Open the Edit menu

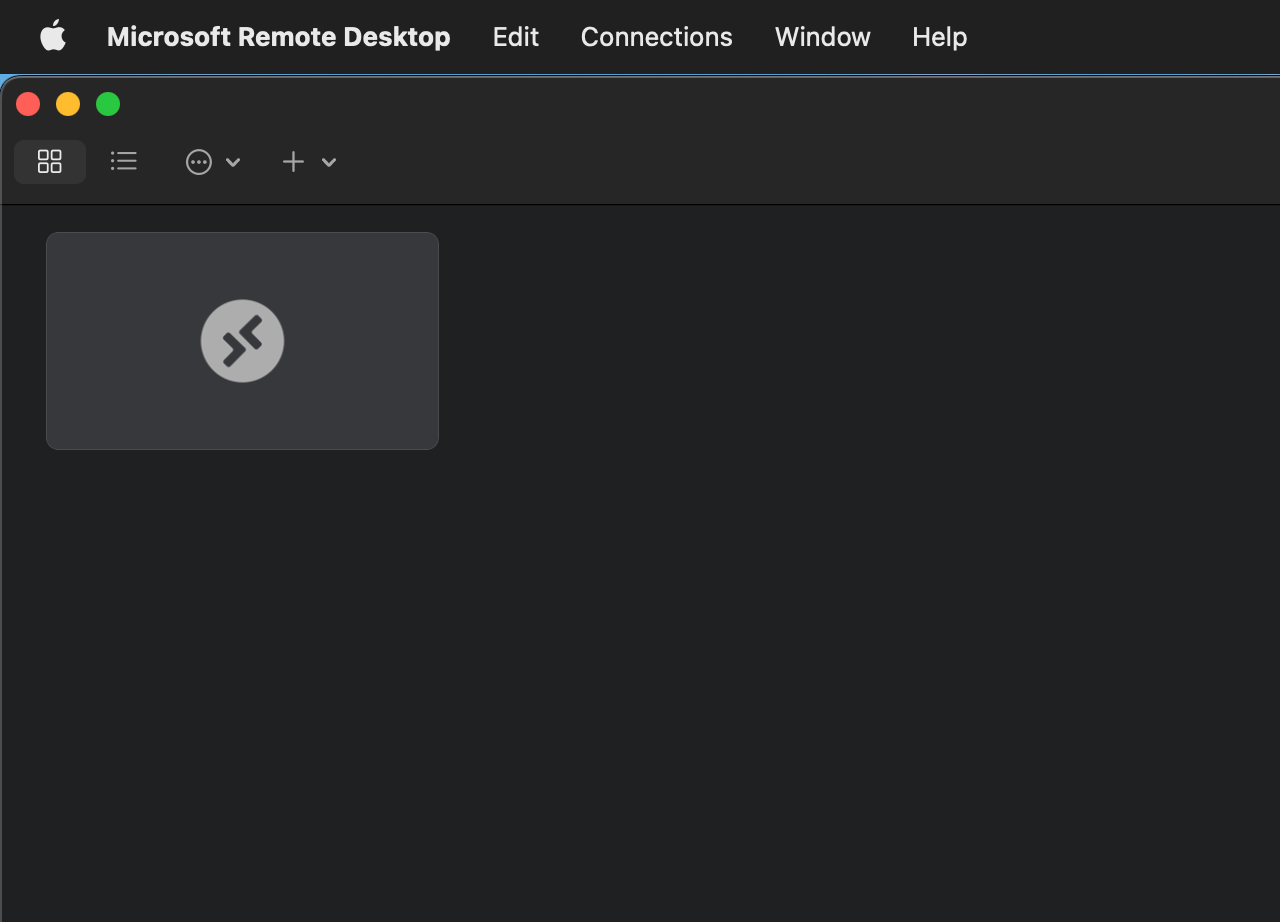514,36
